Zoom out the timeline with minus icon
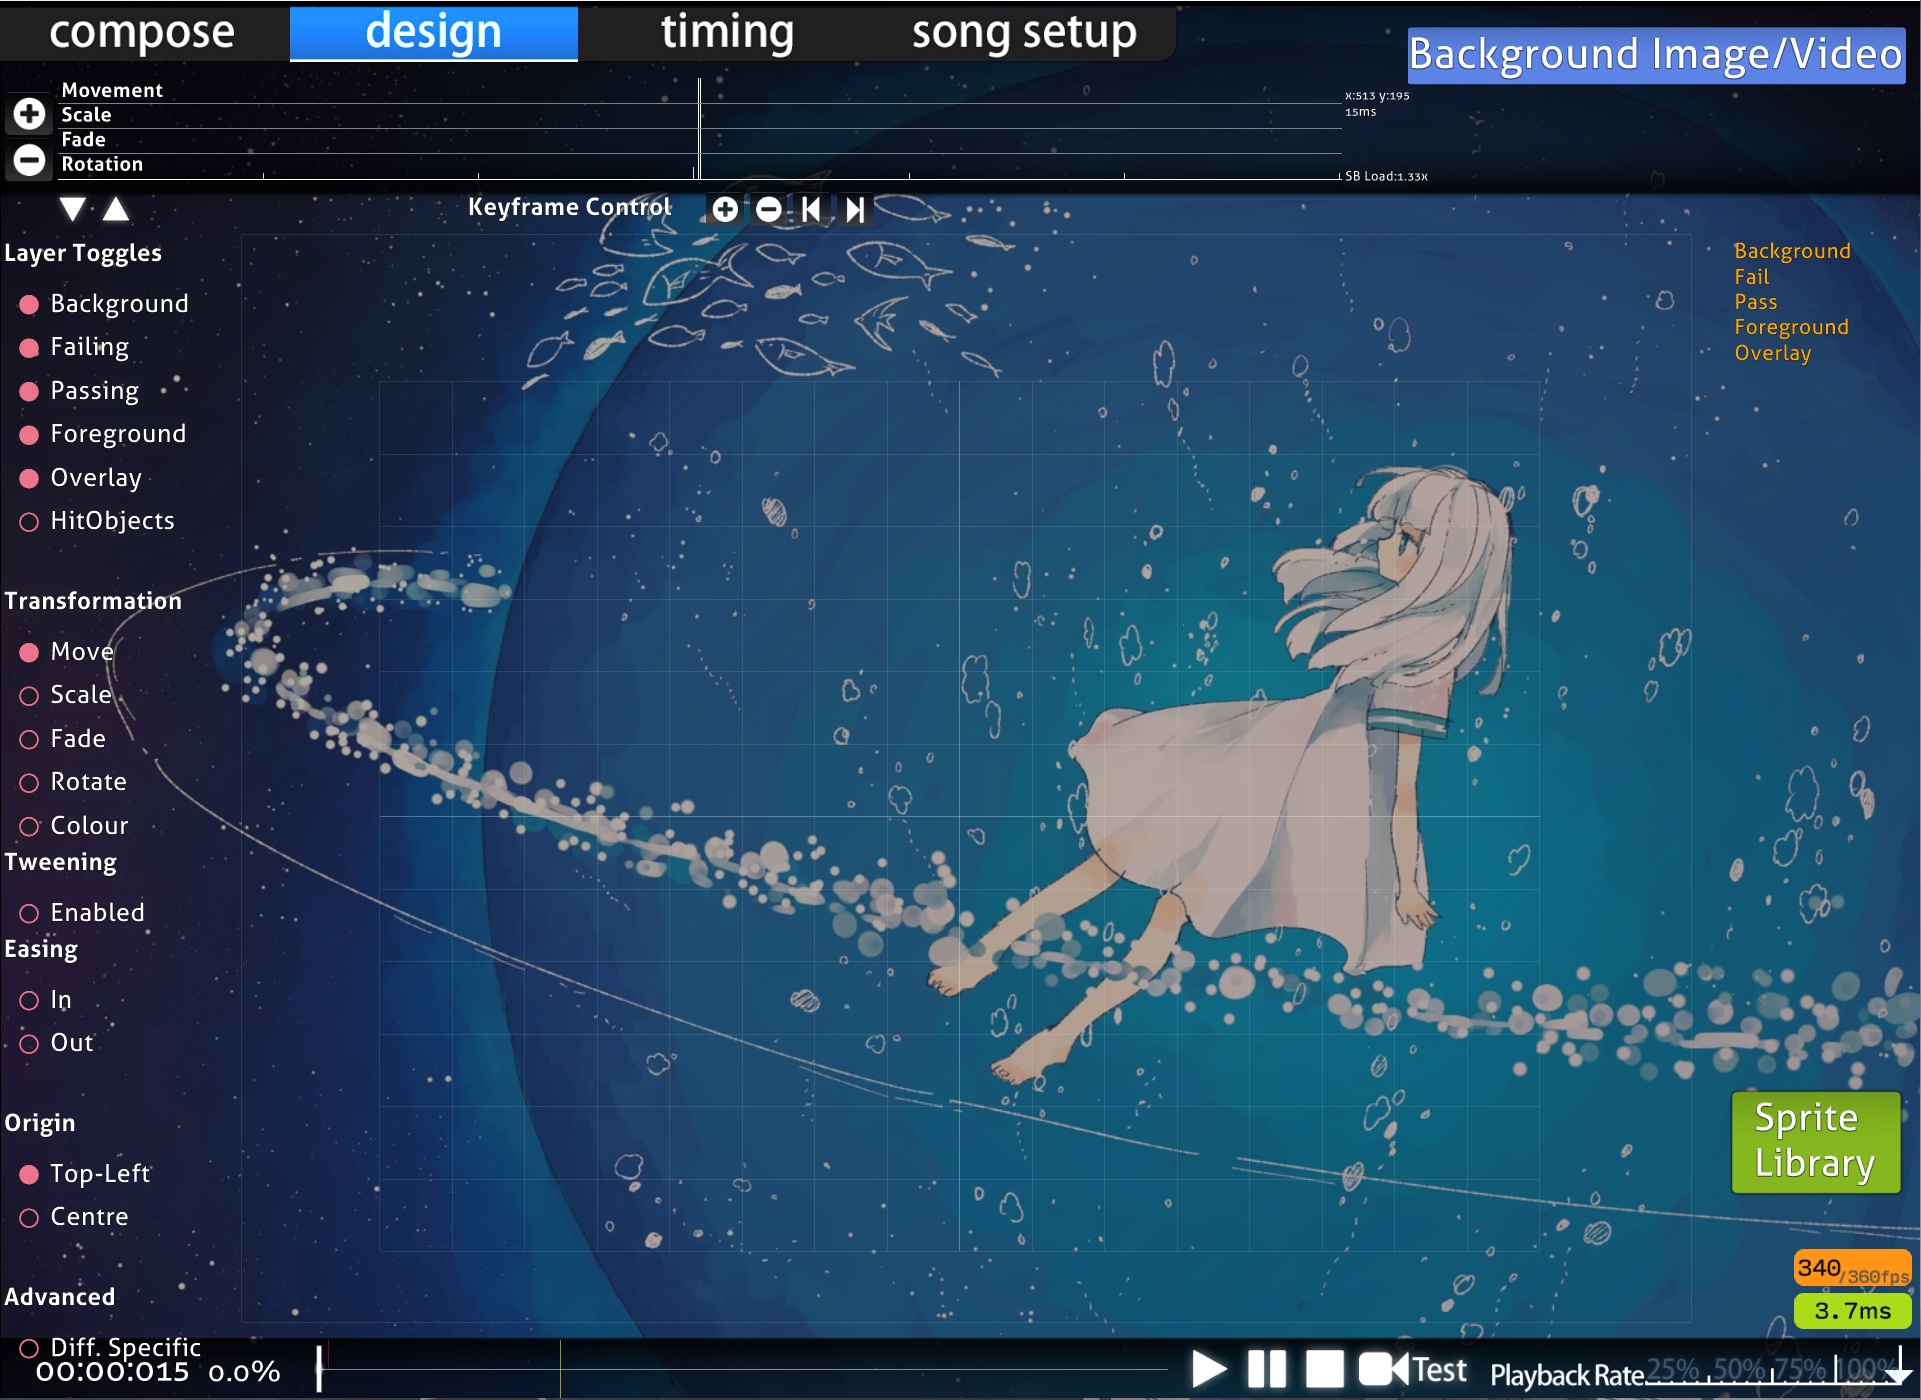The width and height of the screenshot is (1921, 1400). point(29,159)
